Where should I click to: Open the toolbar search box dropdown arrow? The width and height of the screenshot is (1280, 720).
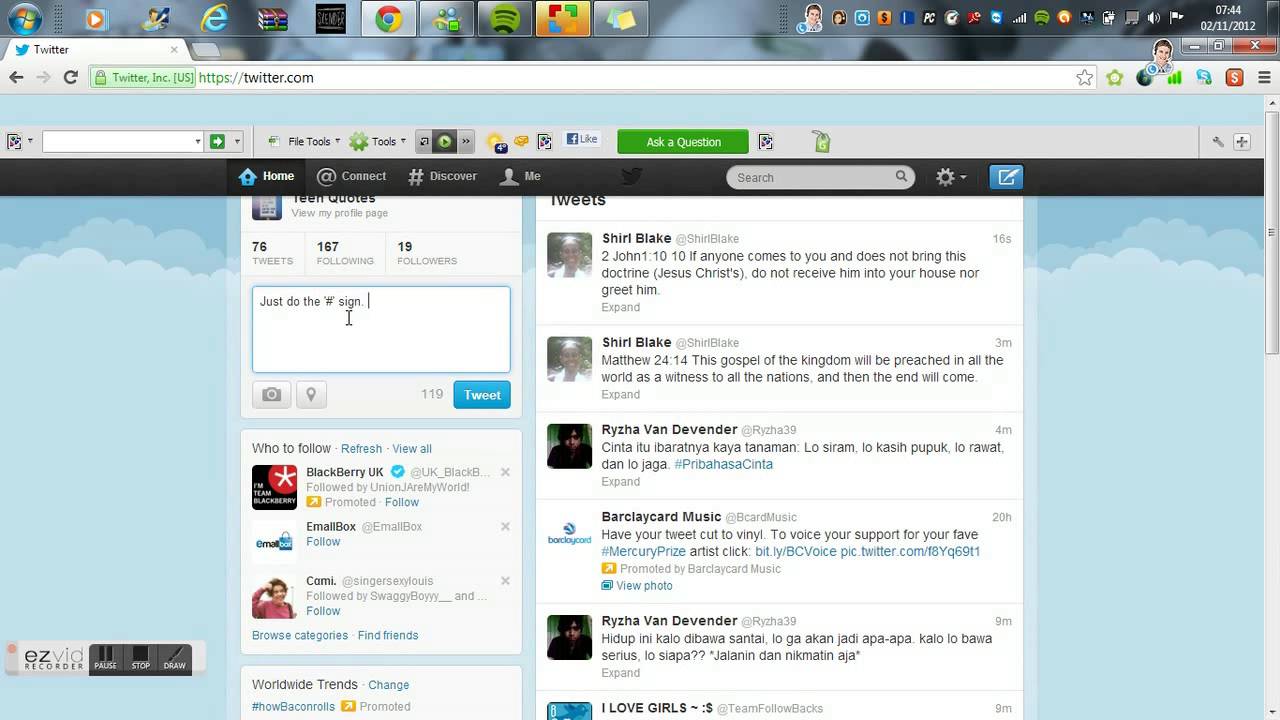coord(197,142)
